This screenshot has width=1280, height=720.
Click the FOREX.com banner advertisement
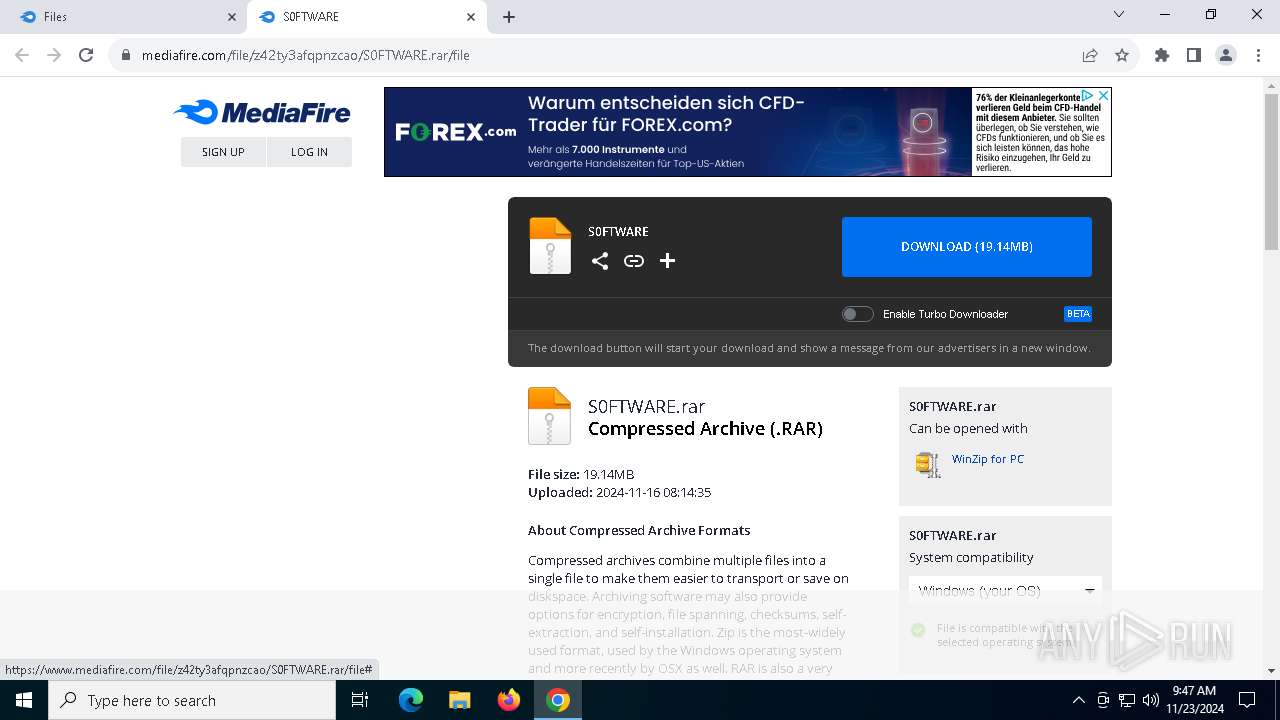coord(747,132)
